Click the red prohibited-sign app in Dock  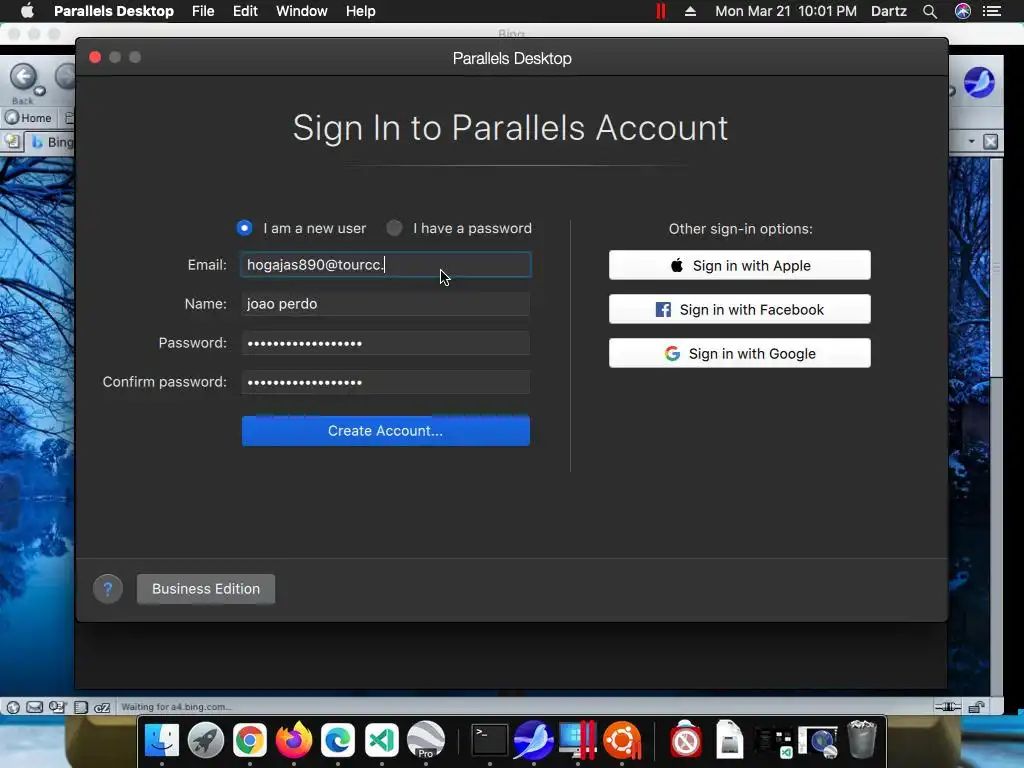pyautogui.click(x=686, y=740)
